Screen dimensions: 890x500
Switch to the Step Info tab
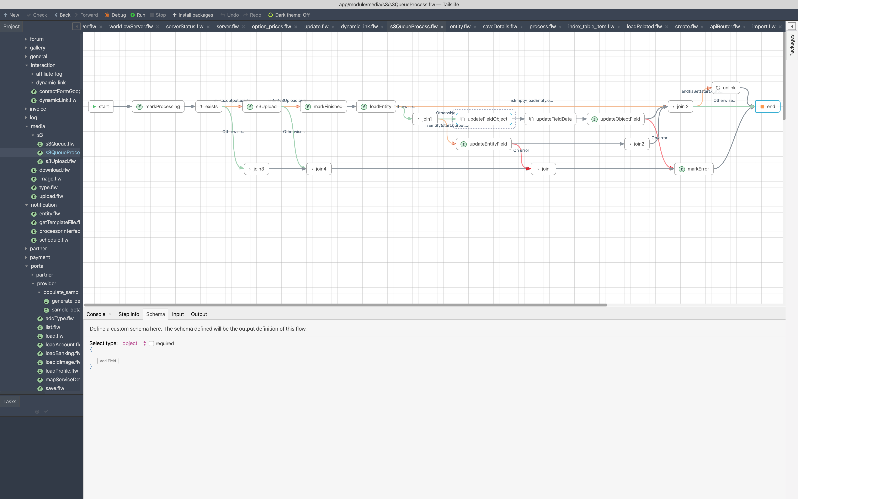[128, 314]
